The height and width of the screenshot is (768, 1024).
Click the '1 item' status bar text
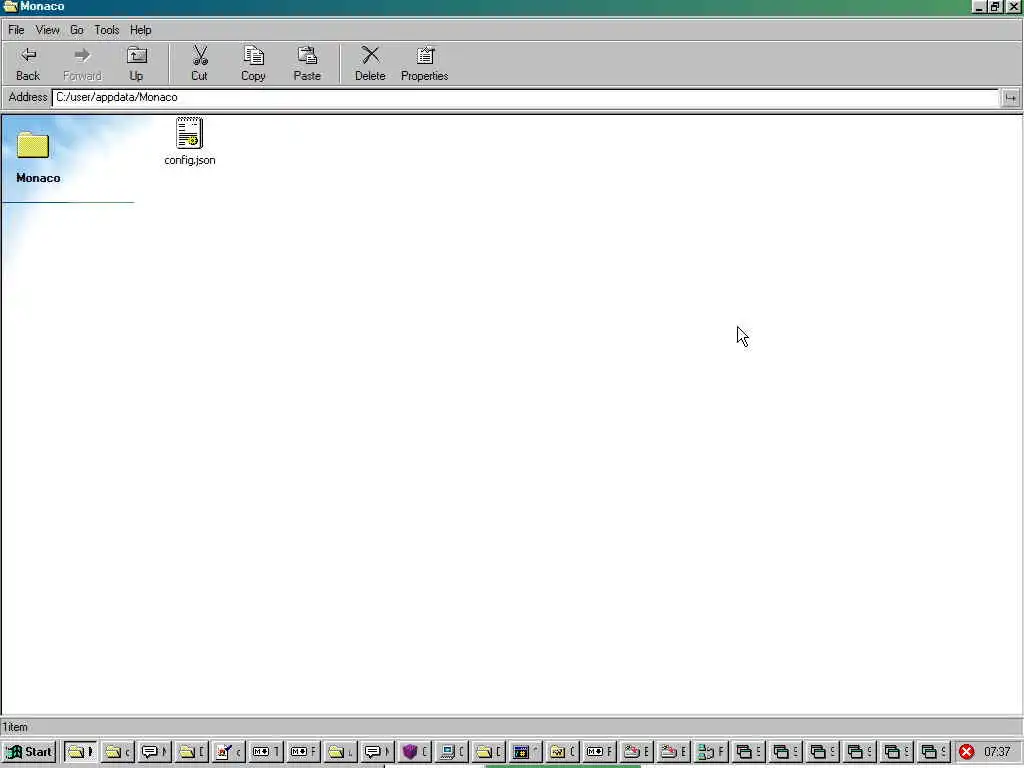click(x=14, y=727)
